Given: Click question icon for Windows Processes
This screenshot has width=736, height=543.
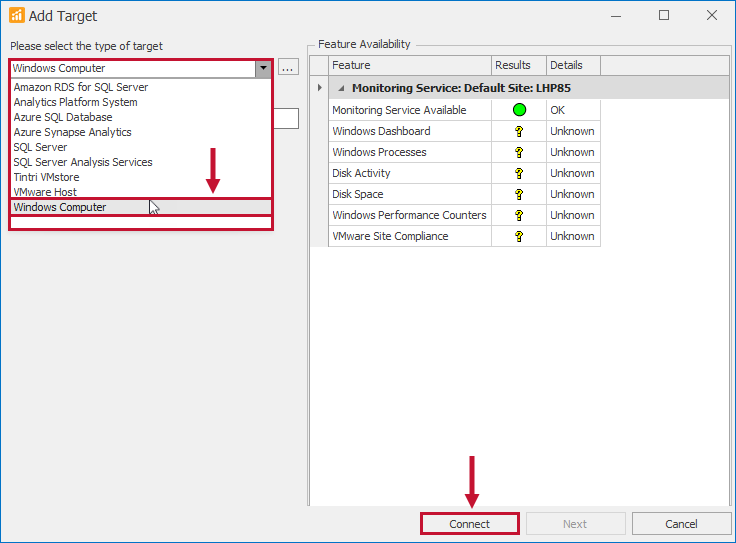Looking at the screenshot, I should 519,153.
